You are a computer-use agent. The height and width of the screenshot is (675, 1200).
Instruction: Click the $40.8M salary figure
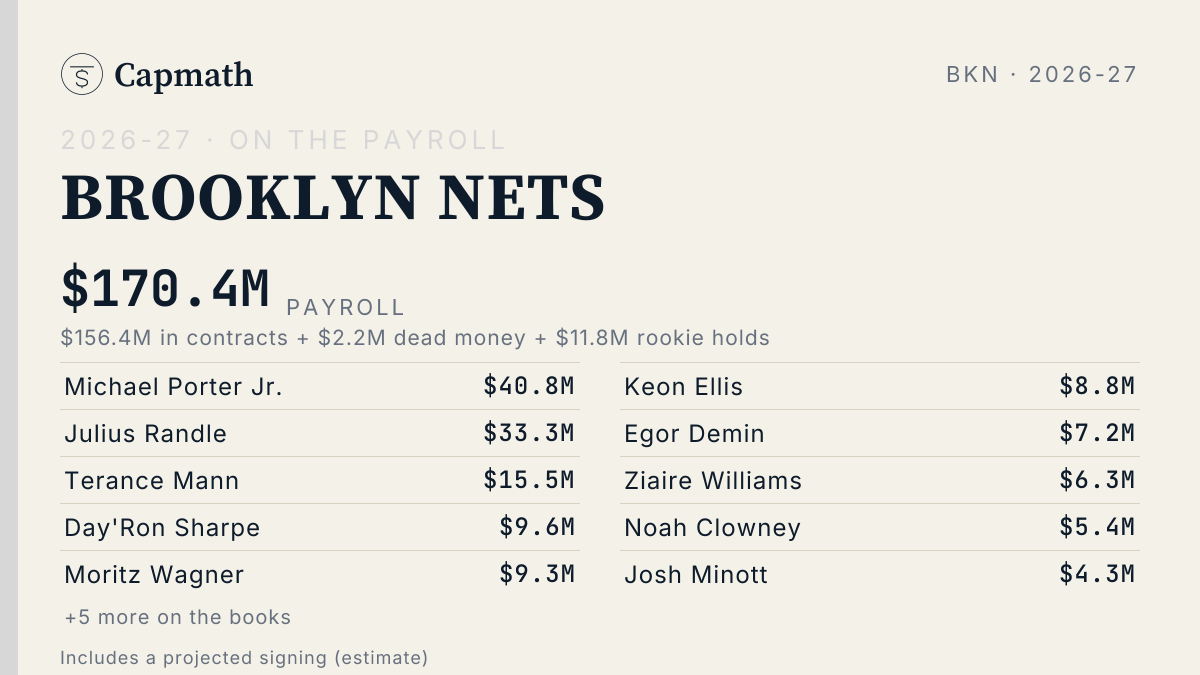(529, 386)
